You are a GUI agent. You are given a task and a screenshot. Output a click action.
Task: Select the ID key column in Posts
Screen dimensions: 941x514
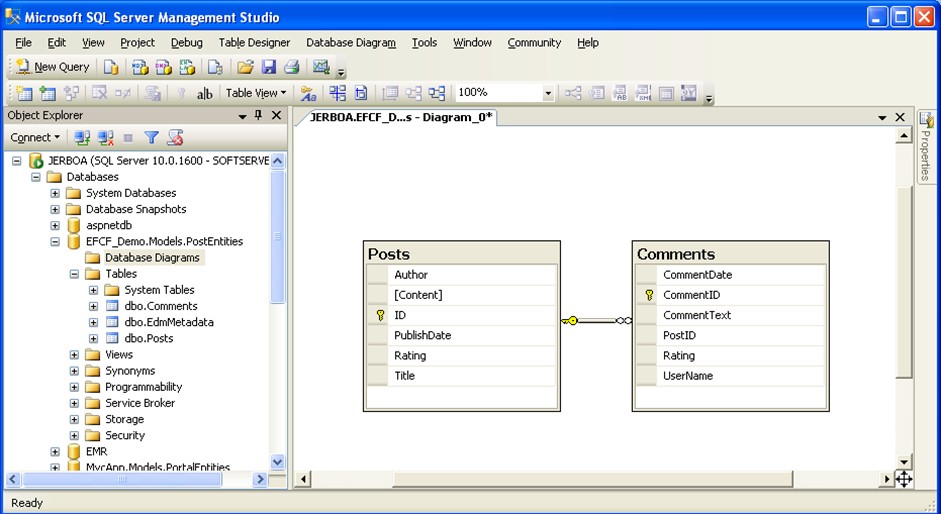coord(461,315)
